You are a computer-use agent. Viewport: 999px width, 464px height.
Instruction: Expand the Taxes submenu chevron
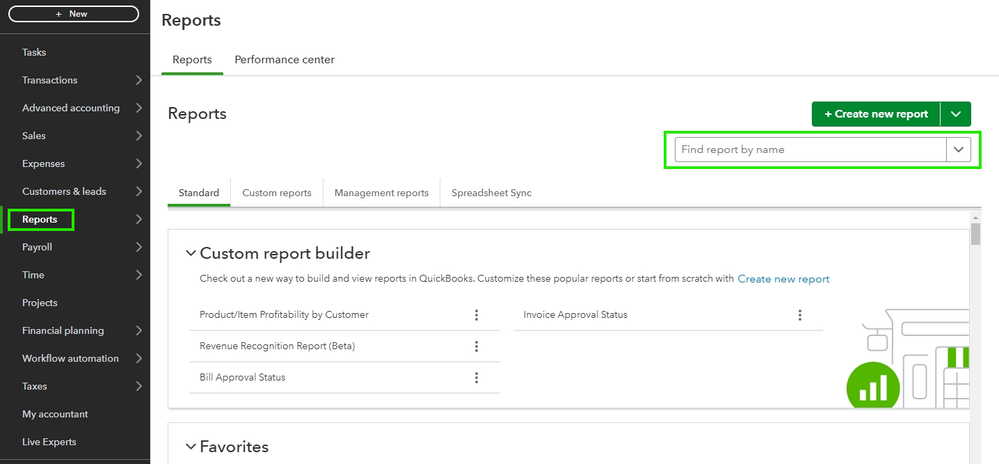click(139, 386)
